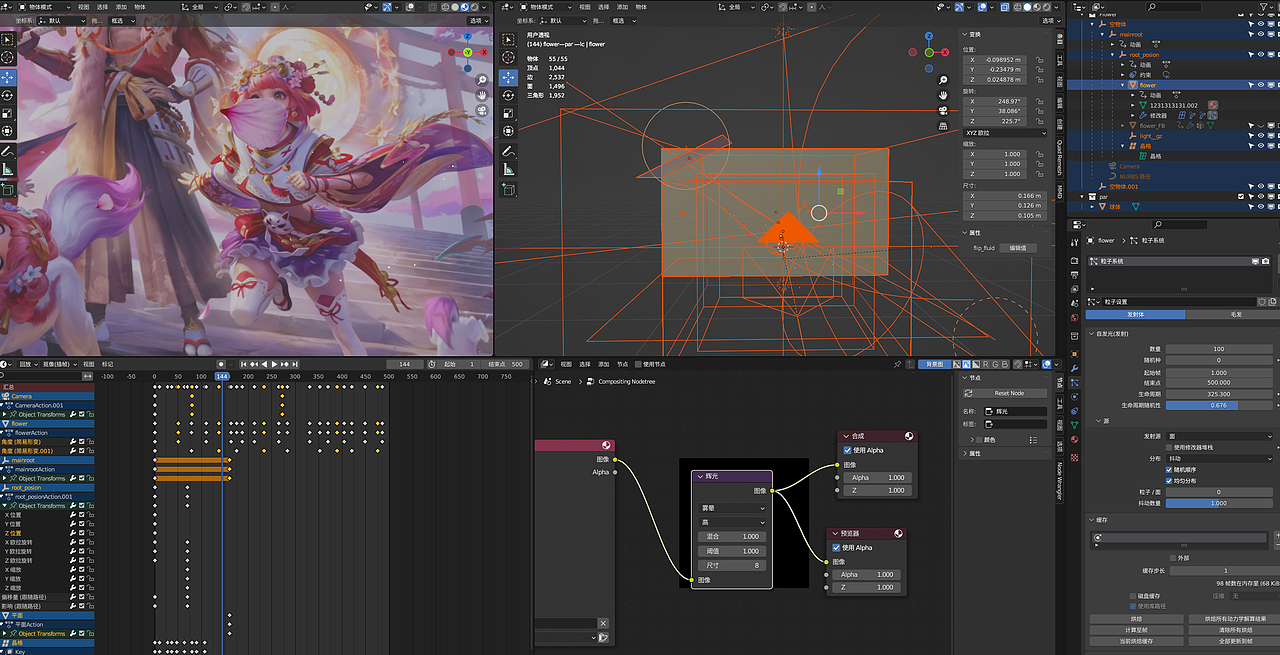Click the Reset Node button

tap(1007, 393)
